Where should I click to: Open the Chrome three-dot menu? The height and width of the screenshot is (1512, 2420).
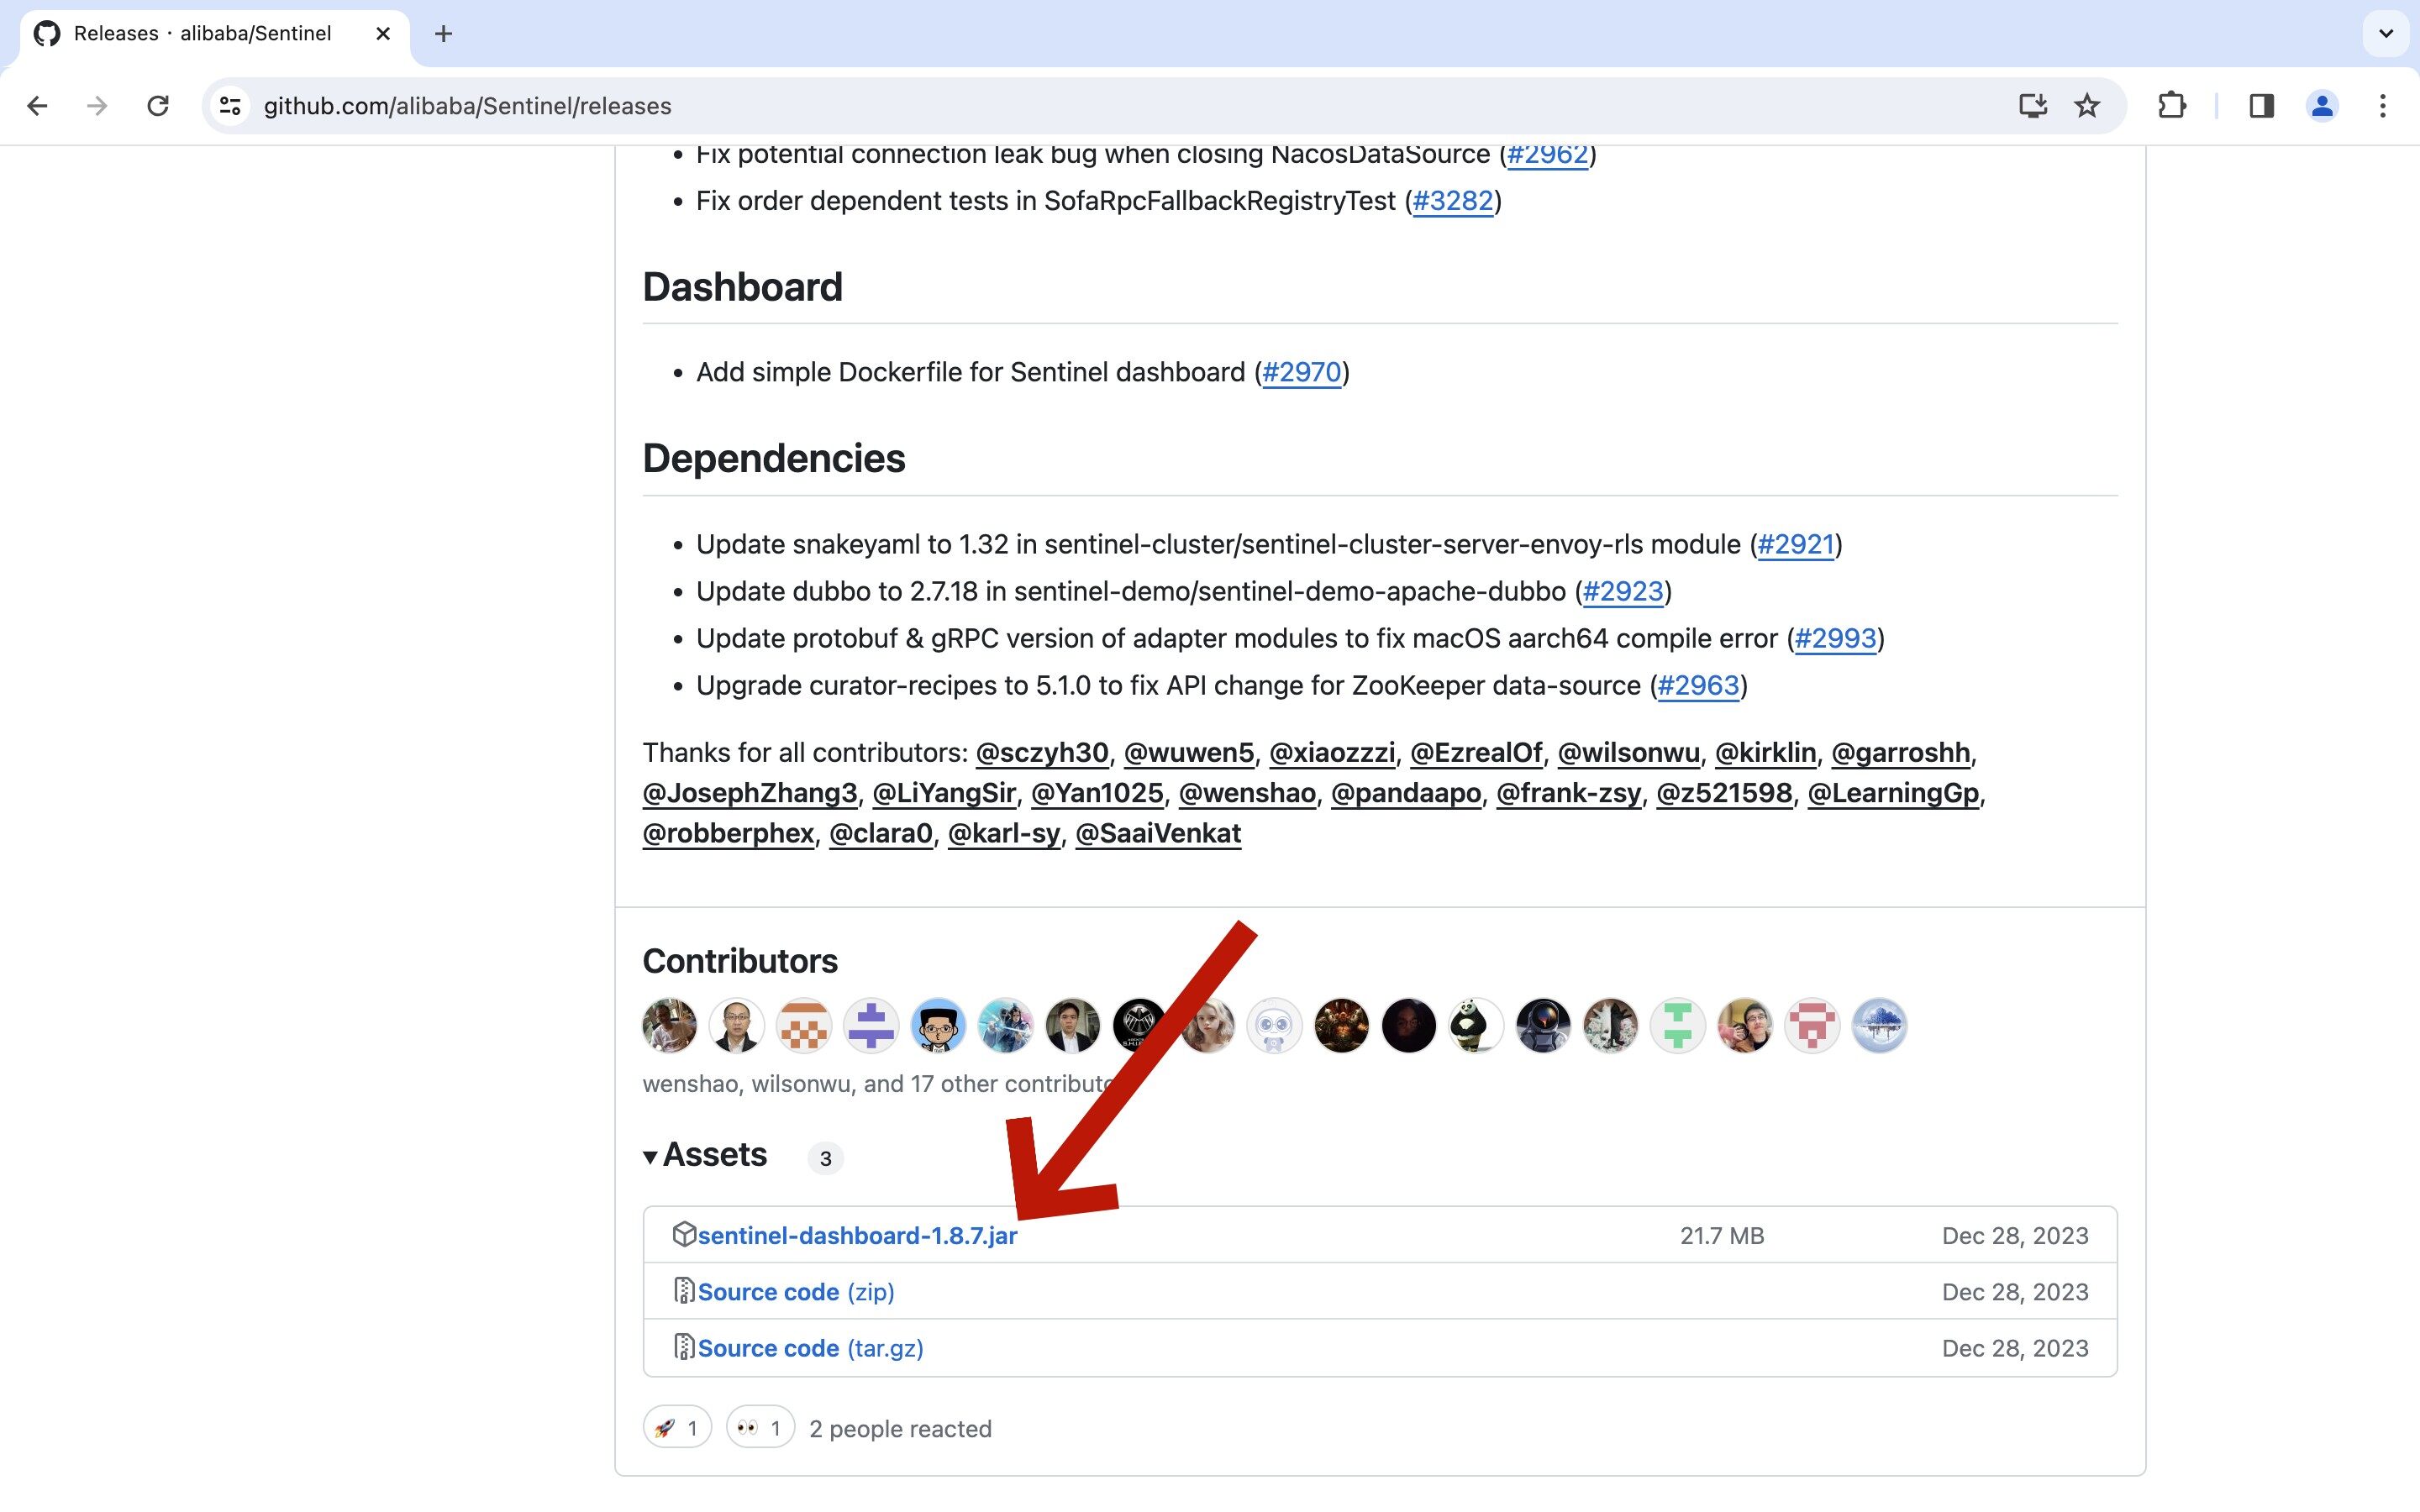click(x=2383, y=106)
